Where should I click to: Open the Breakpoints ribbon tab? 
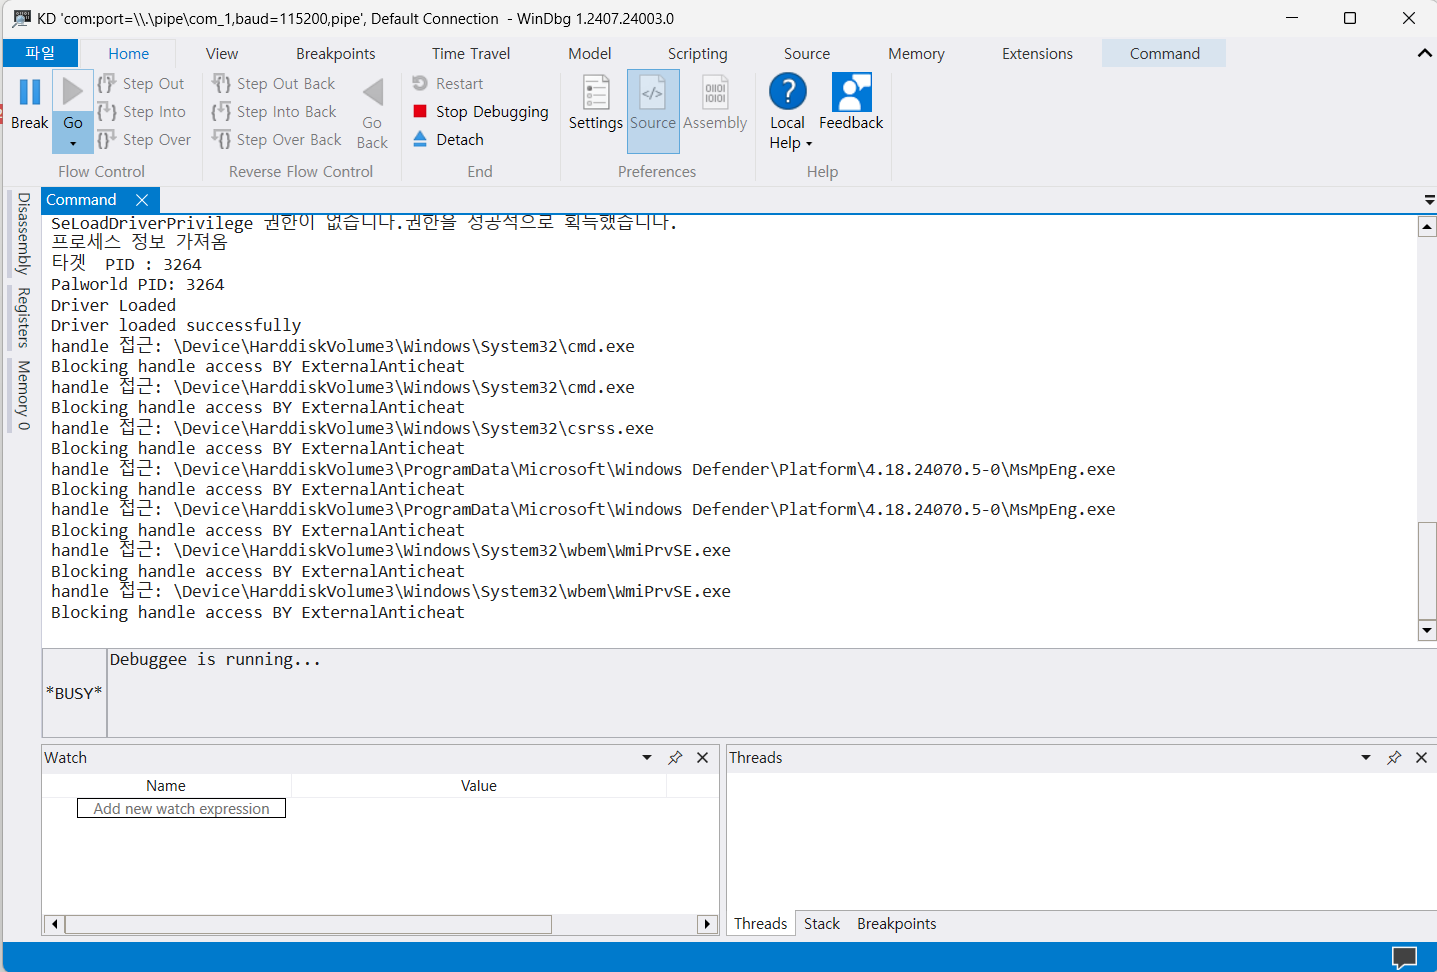(x=336, y=54)
